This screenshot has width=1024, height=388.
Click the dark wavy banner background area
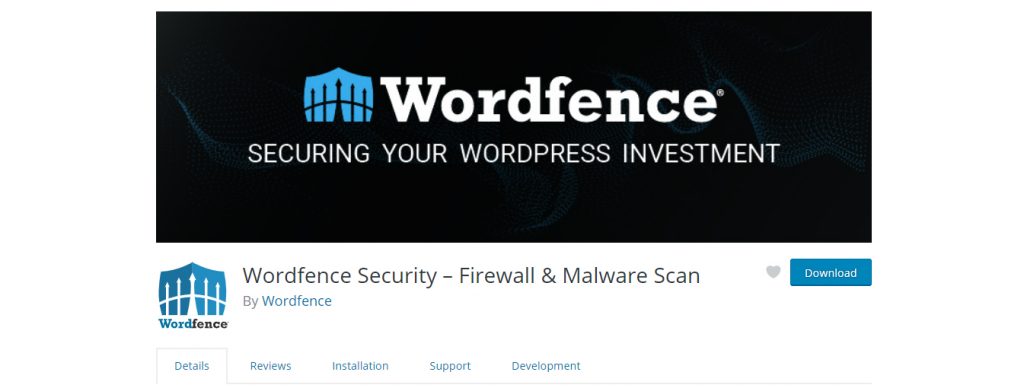(x=513, y=202)
